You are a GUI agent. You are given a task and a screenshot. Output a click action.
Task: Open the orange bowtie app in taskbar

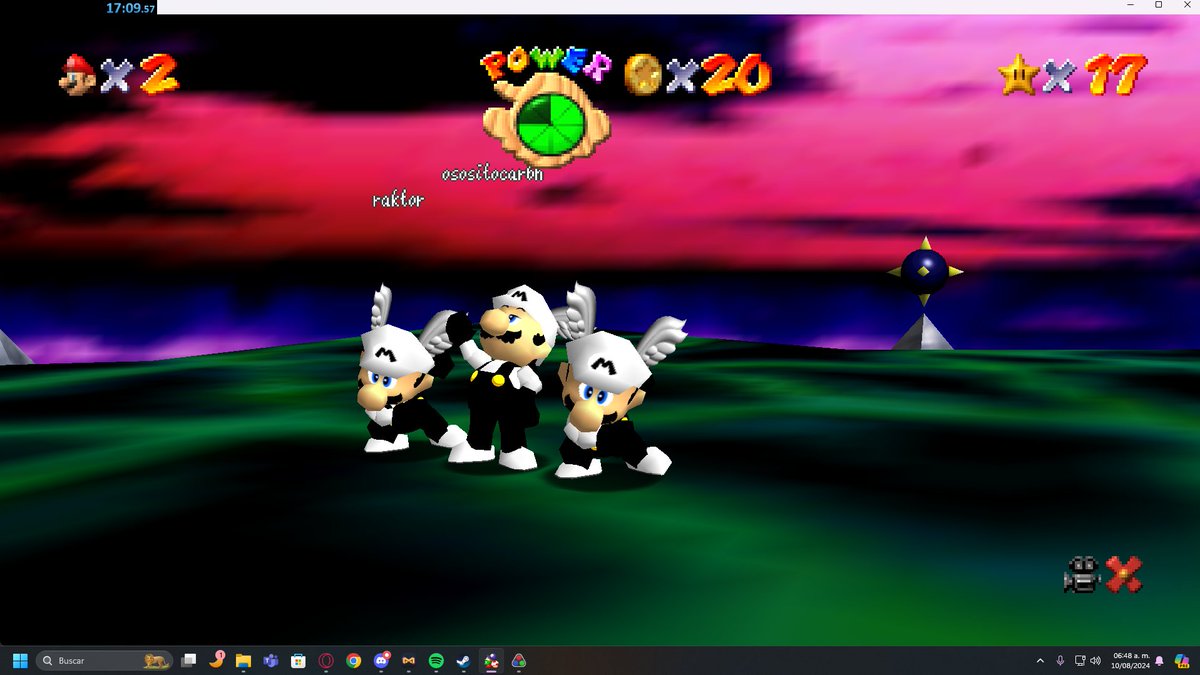tap(408, 661)
